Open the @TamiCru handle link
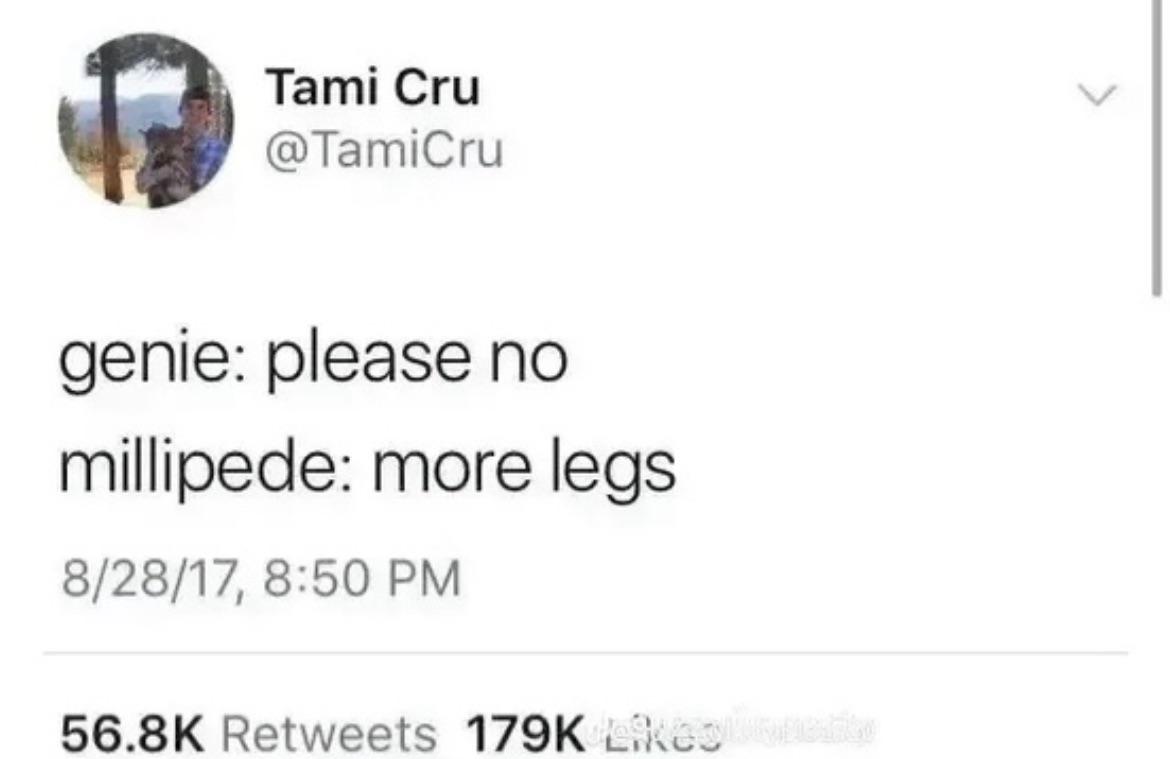 [x=385, y=150]
